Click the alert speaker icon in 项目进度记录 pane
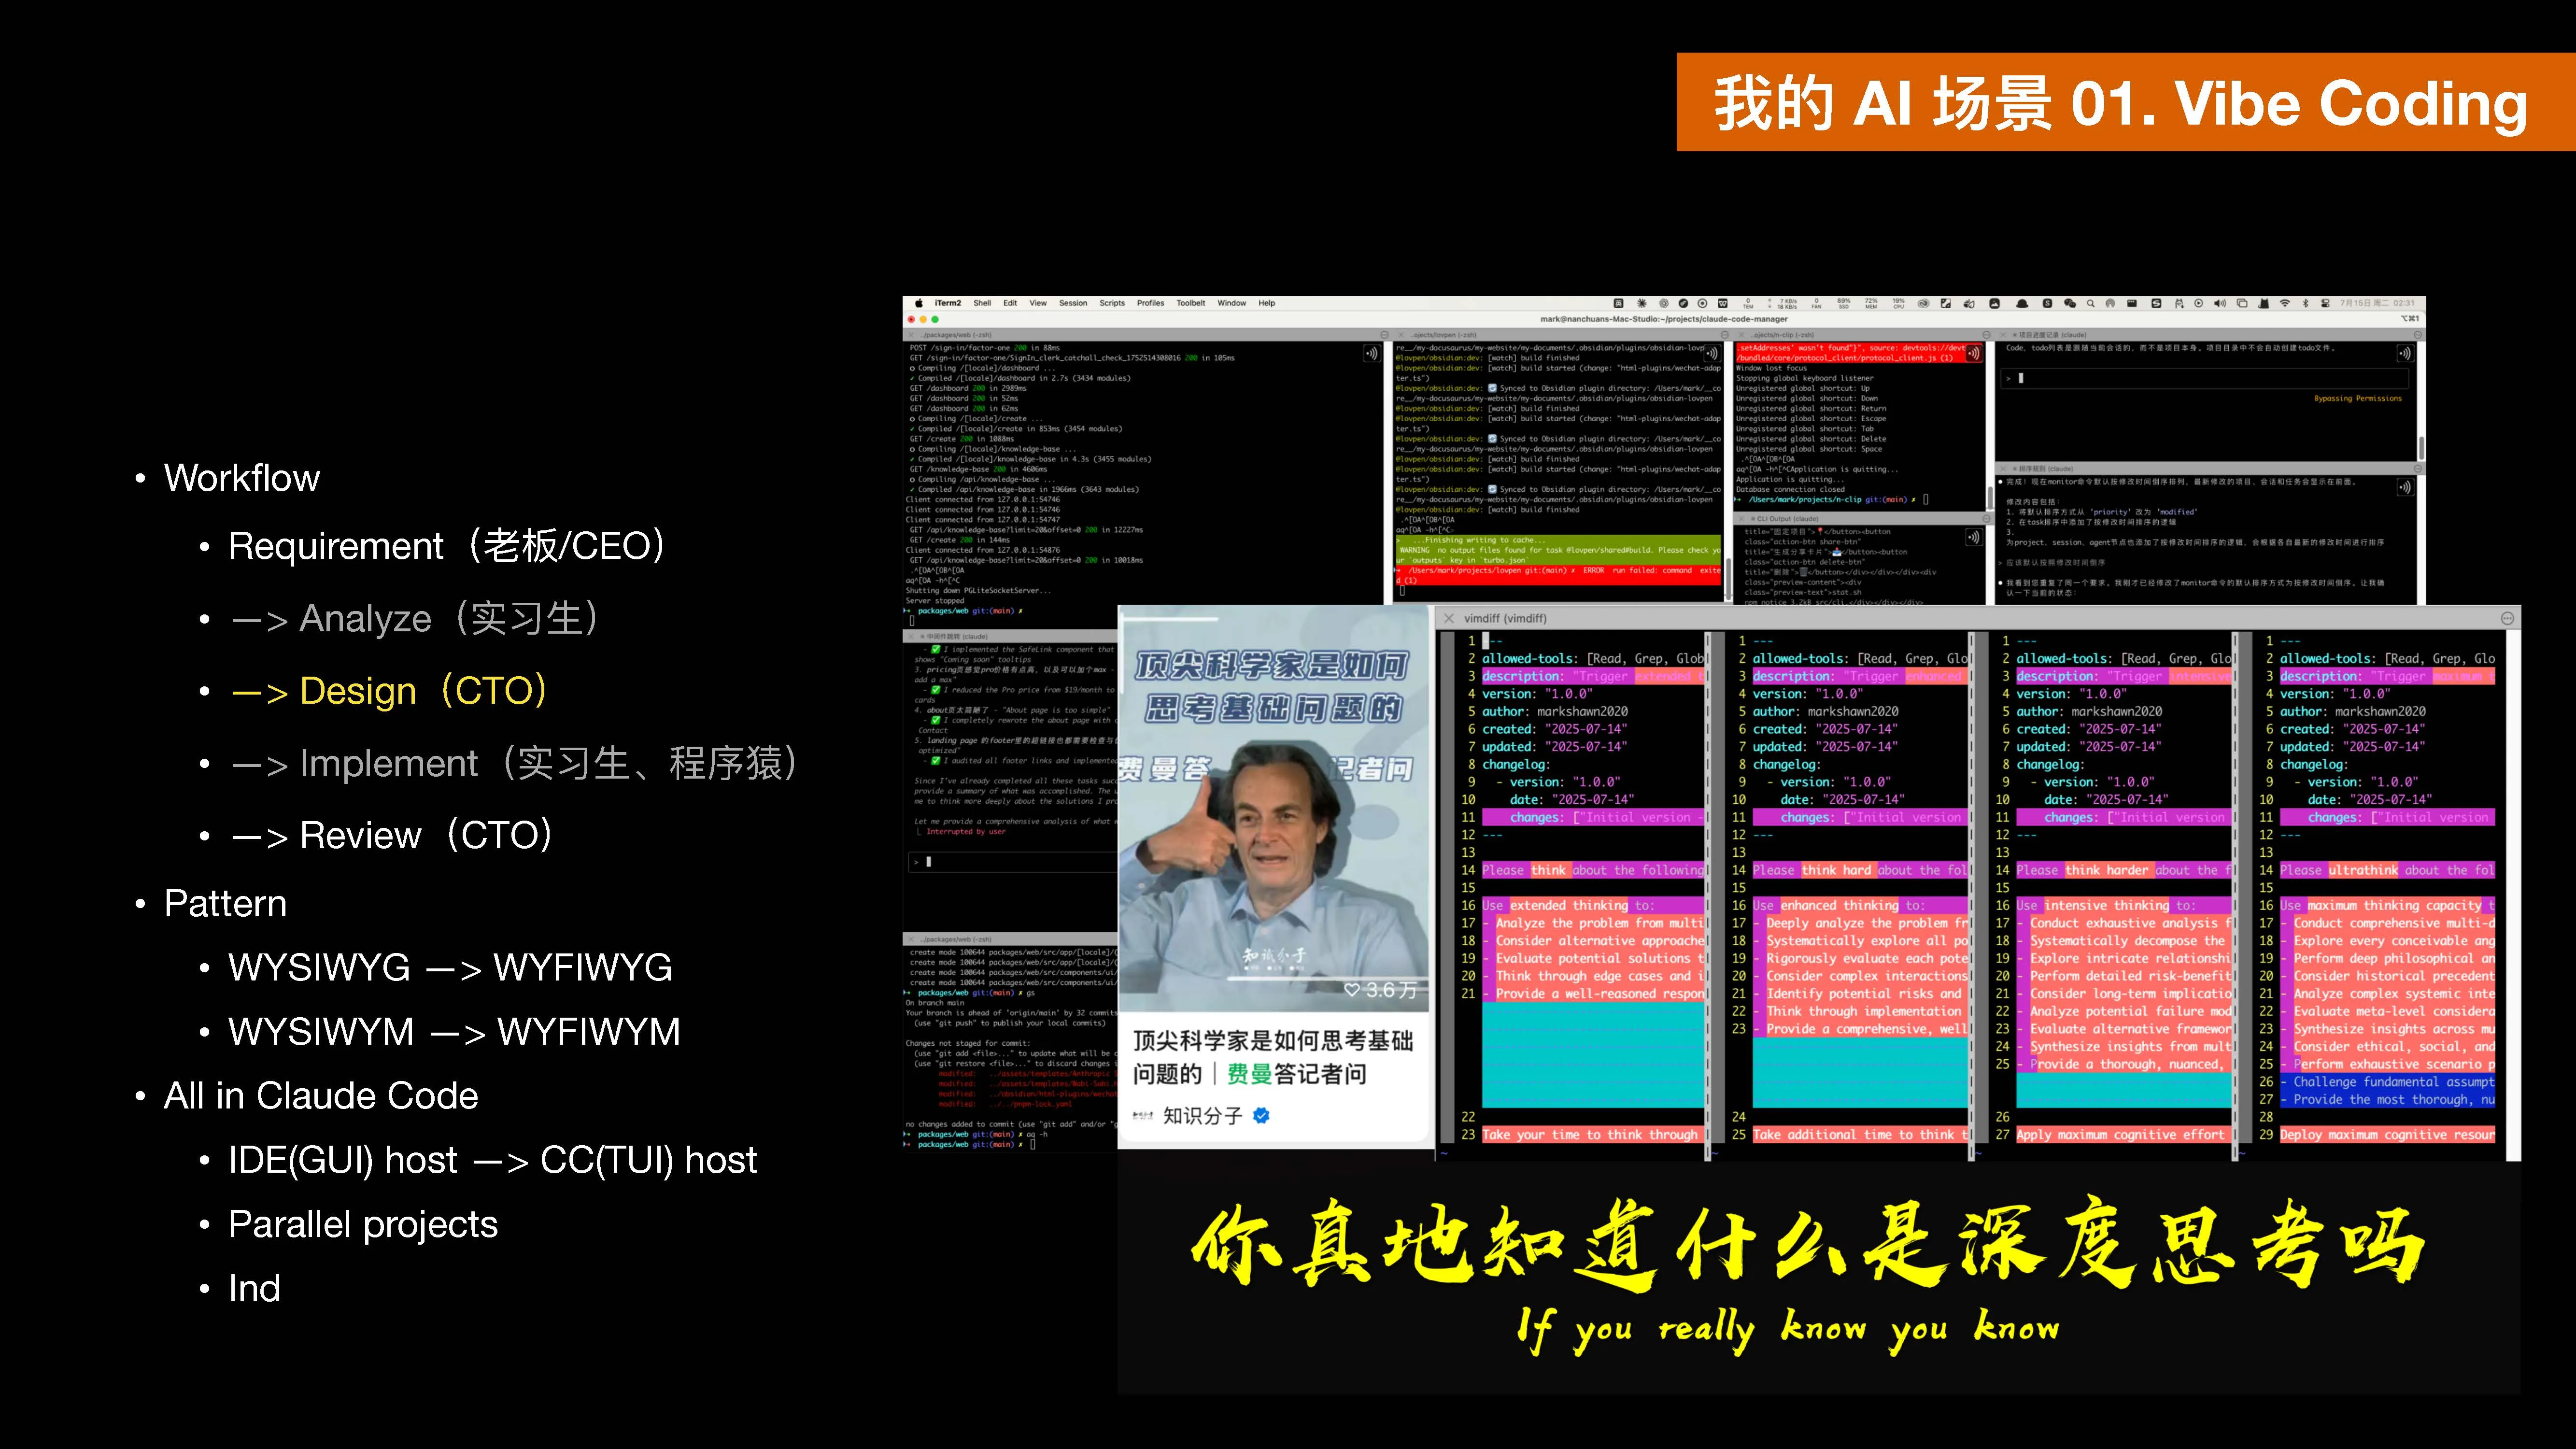This screenshot has height=1449, width=2576. click(2405, 353)
